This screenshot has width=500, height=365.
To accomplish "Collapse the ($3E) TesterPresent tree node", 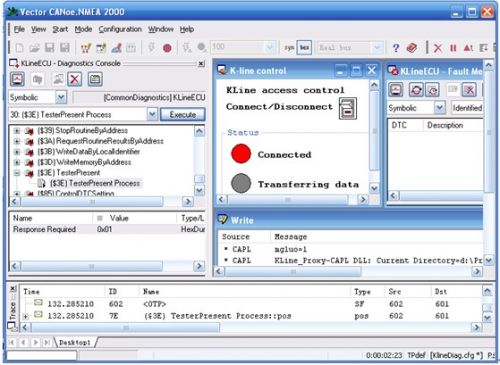I will [x=17, y=173].
